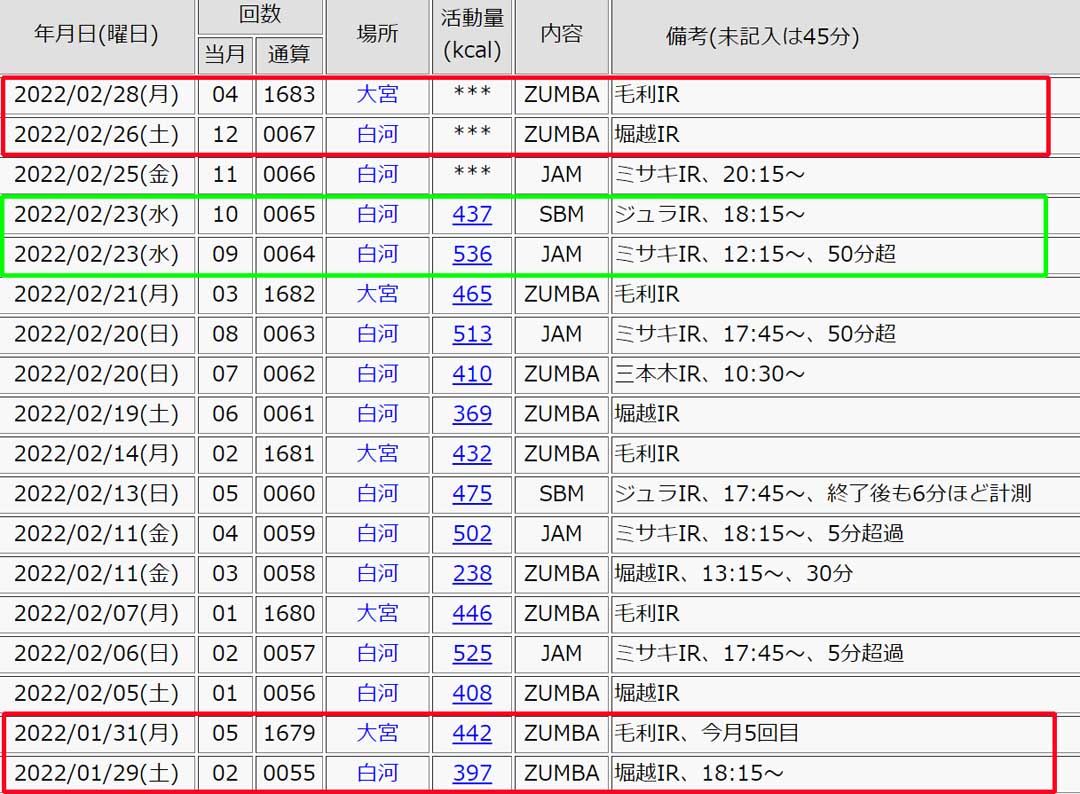Click the 年月日(曜日) column header
The width and height of the screenshot is (1080, 794).
tap(96, 34)
